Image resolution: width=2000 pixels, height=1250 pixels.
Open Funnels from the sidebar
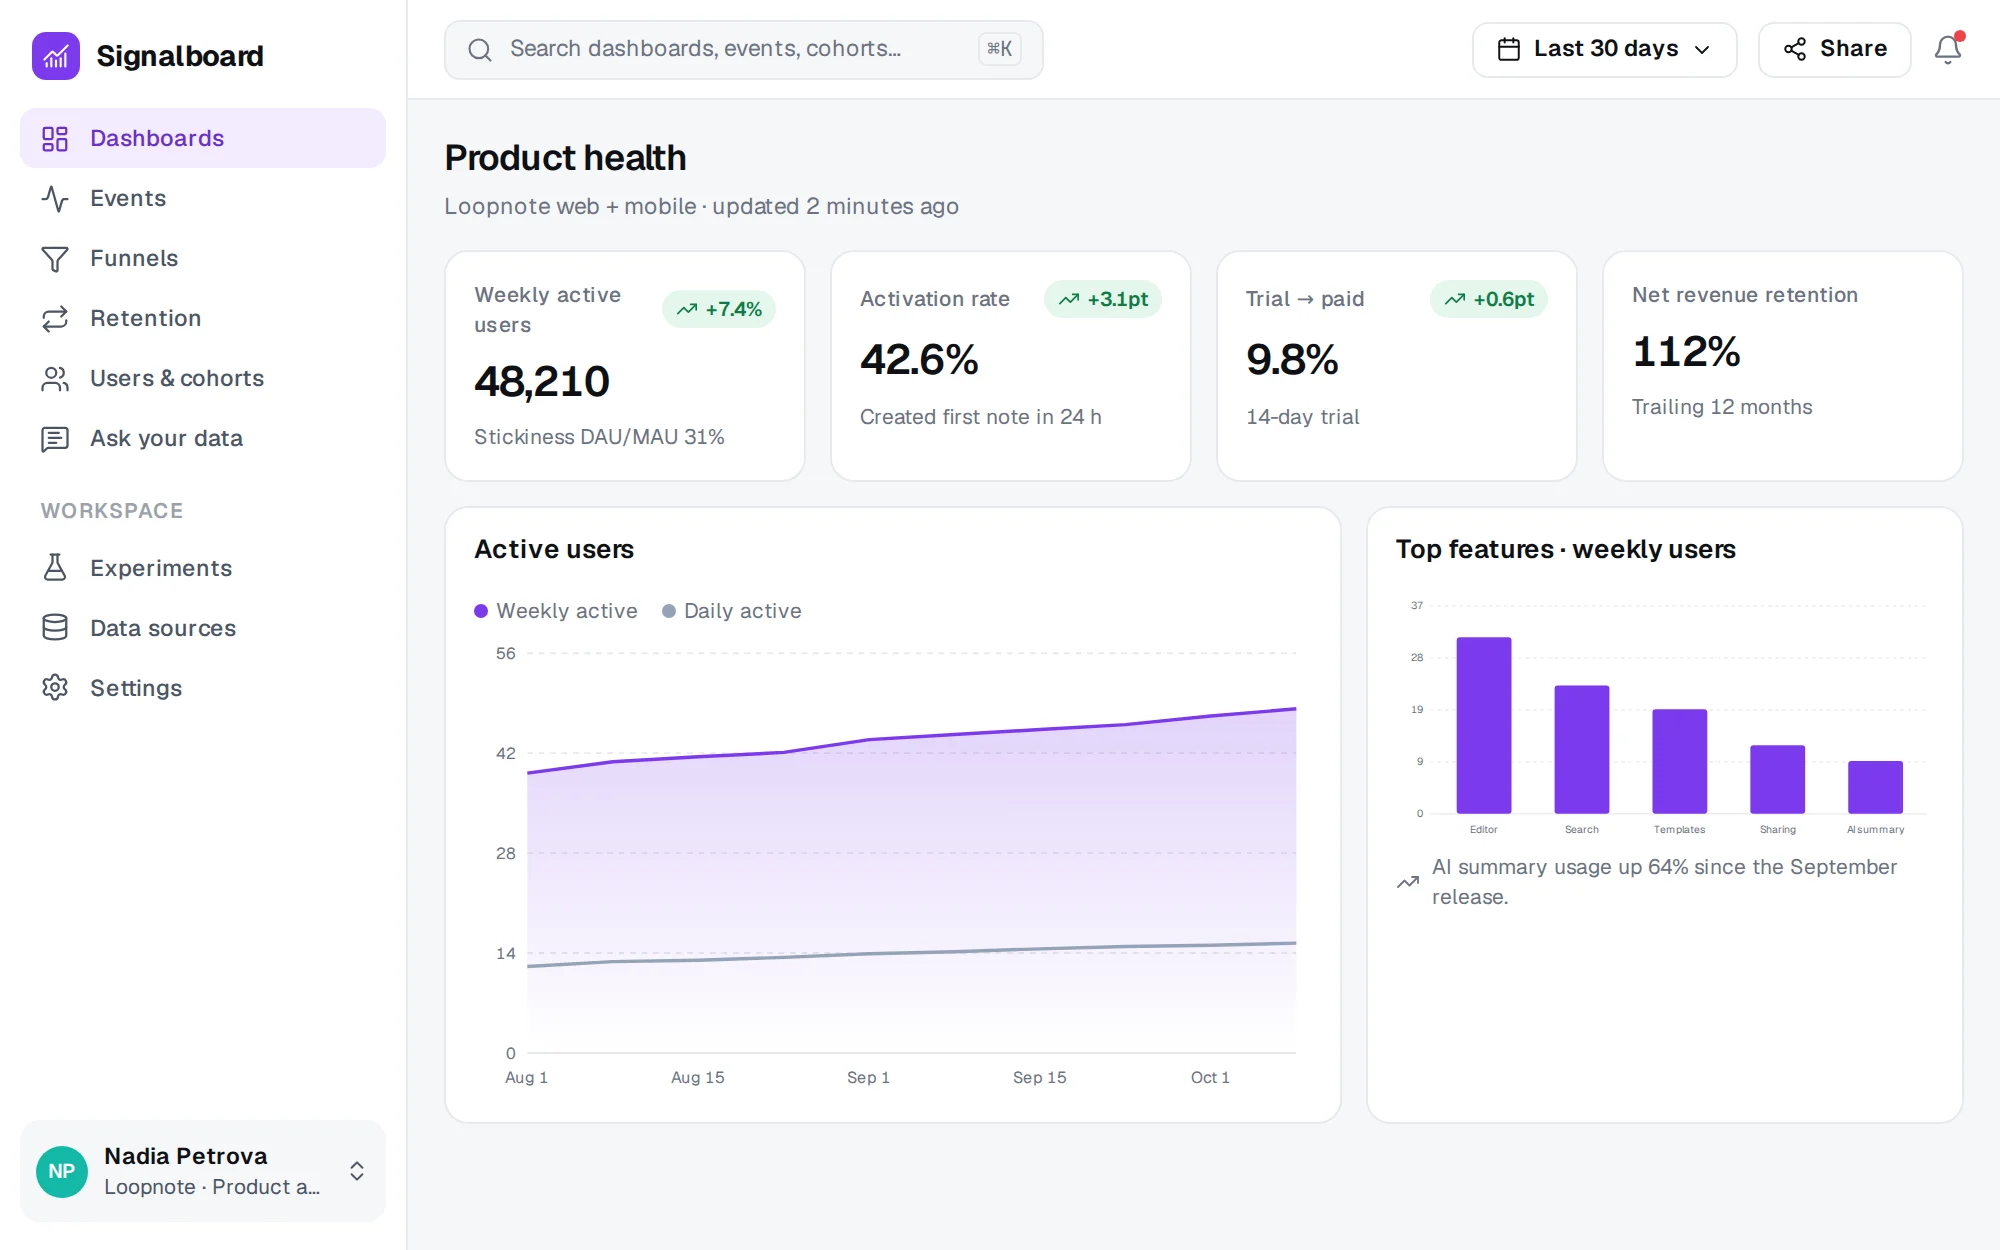coord(203,258)
